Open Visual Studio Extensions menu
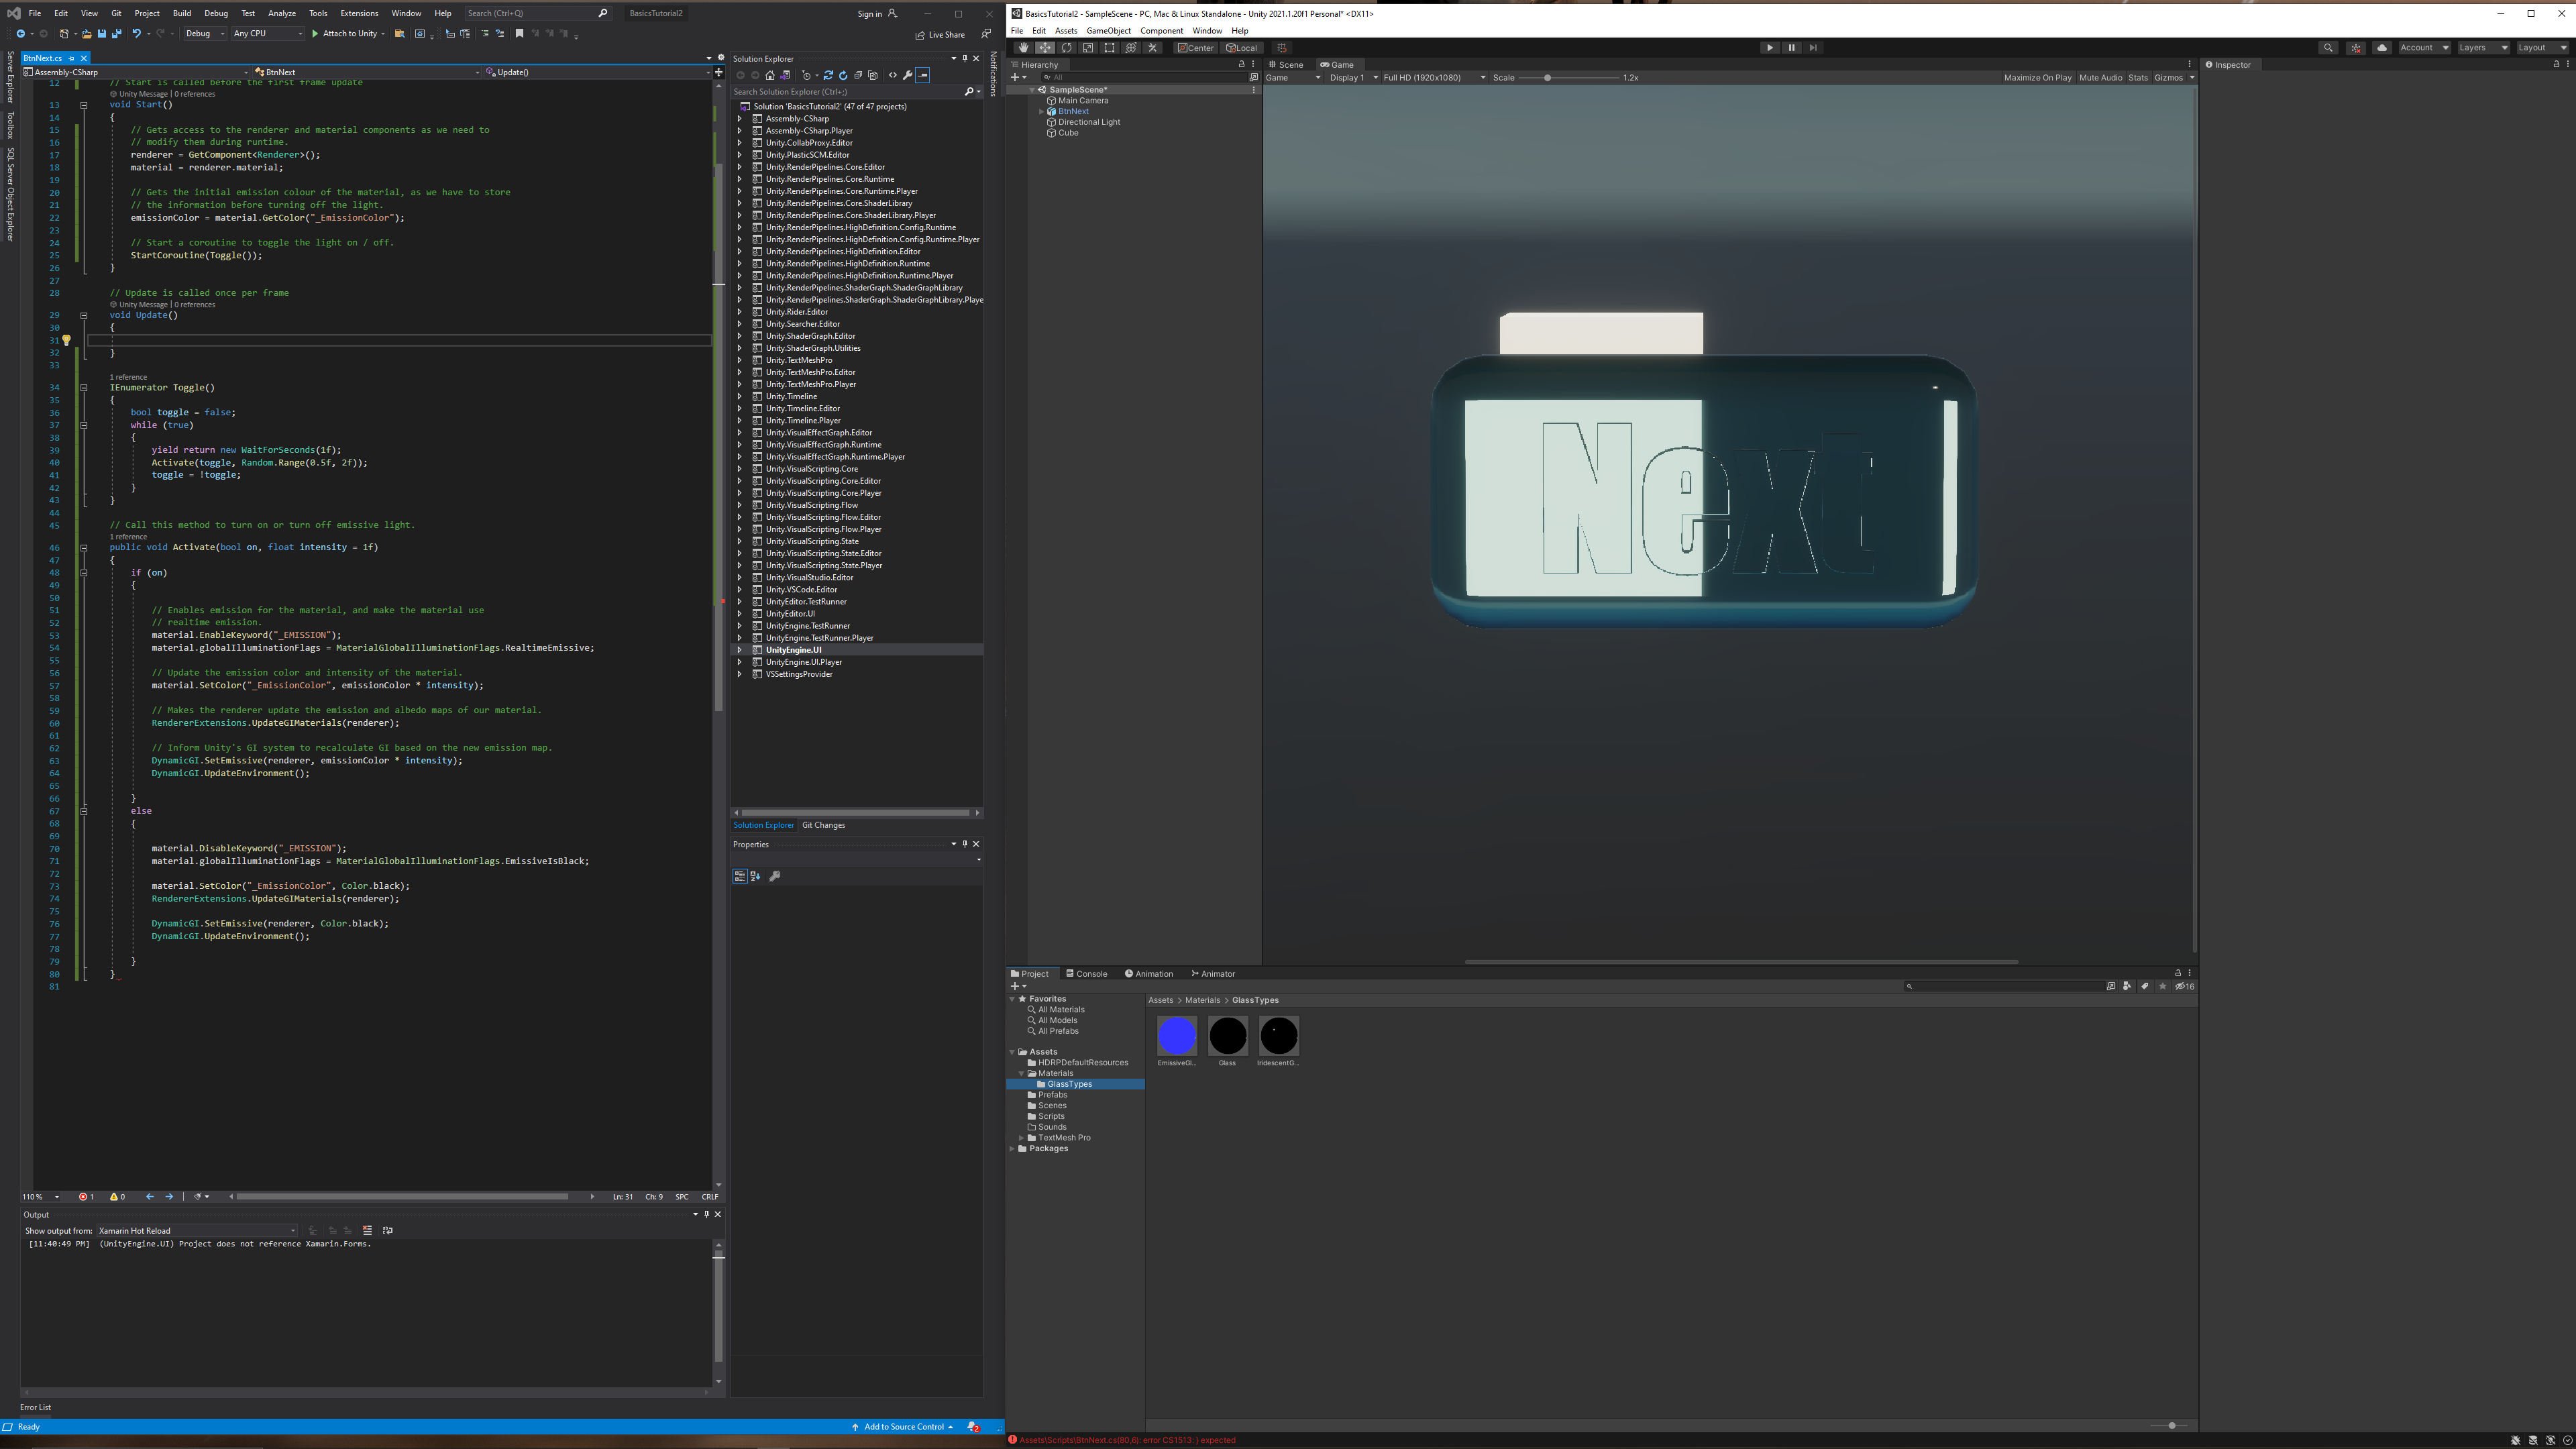The width and height of the screenshot is (2576, 1449). tap(359, 13)
